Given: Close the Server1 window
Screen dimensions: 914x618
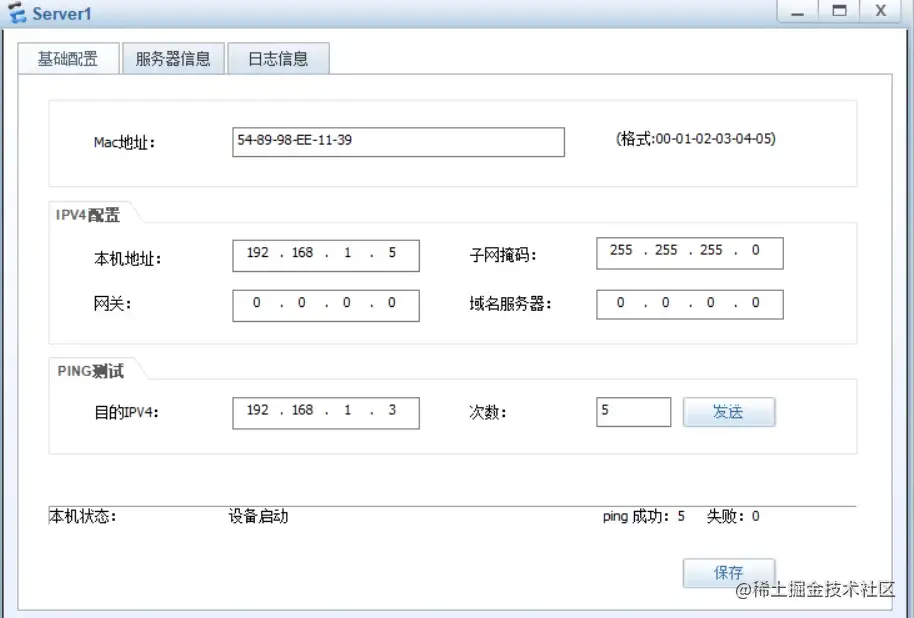Looking at the screenshot, I should tap(881, 11).
